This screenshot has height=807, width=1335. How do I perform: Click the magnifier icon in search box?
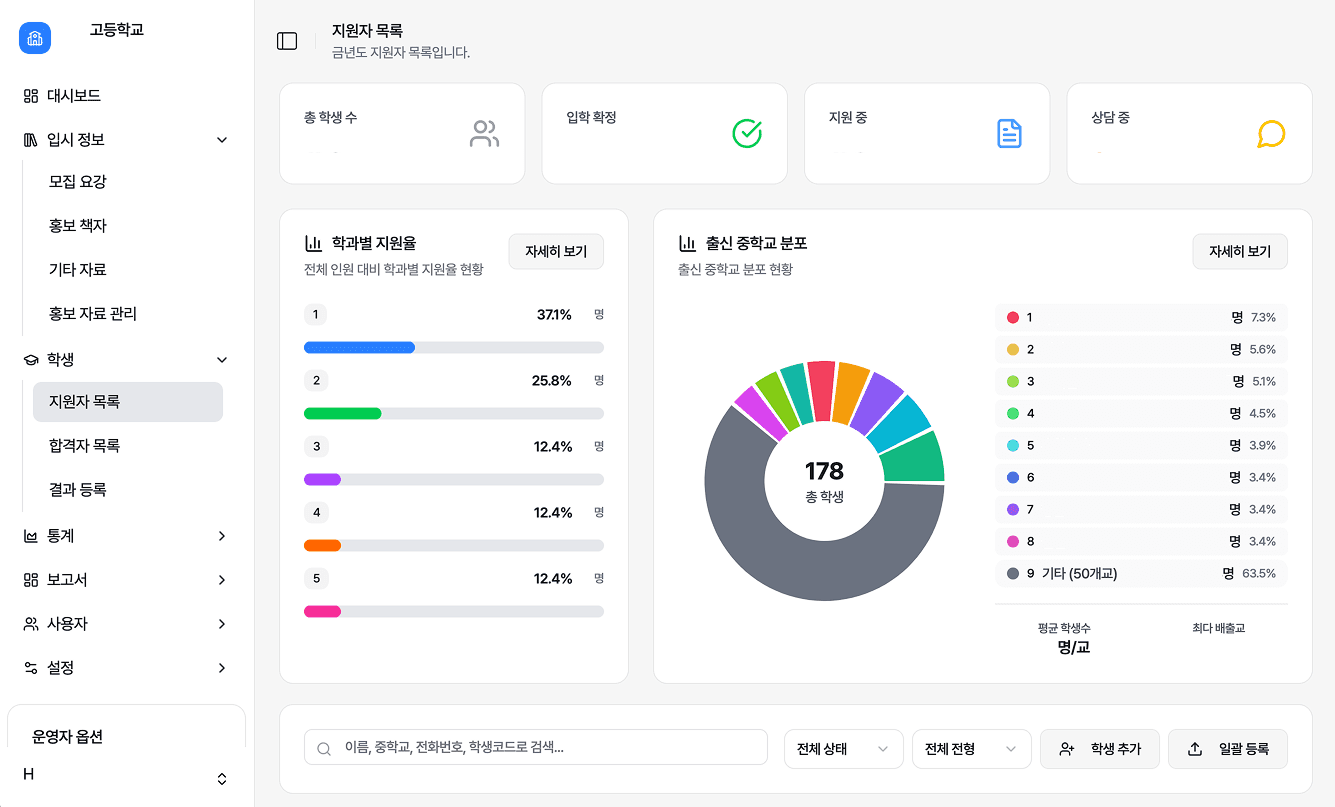click(324, 749)
